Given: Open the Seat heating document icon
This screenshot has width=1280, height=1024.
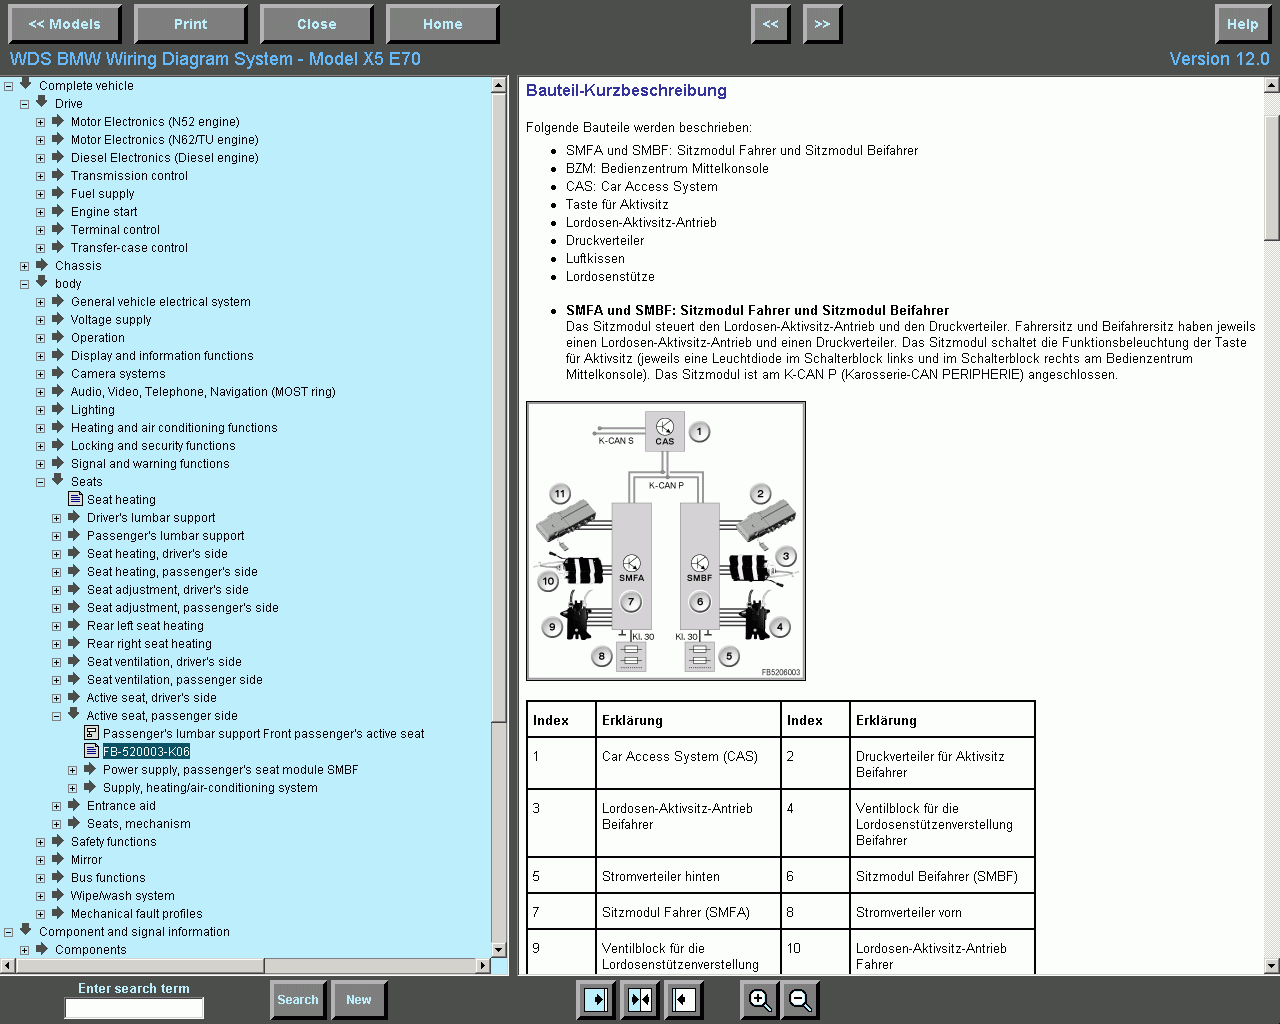Looking at the screenshot, I should (76, 499).
